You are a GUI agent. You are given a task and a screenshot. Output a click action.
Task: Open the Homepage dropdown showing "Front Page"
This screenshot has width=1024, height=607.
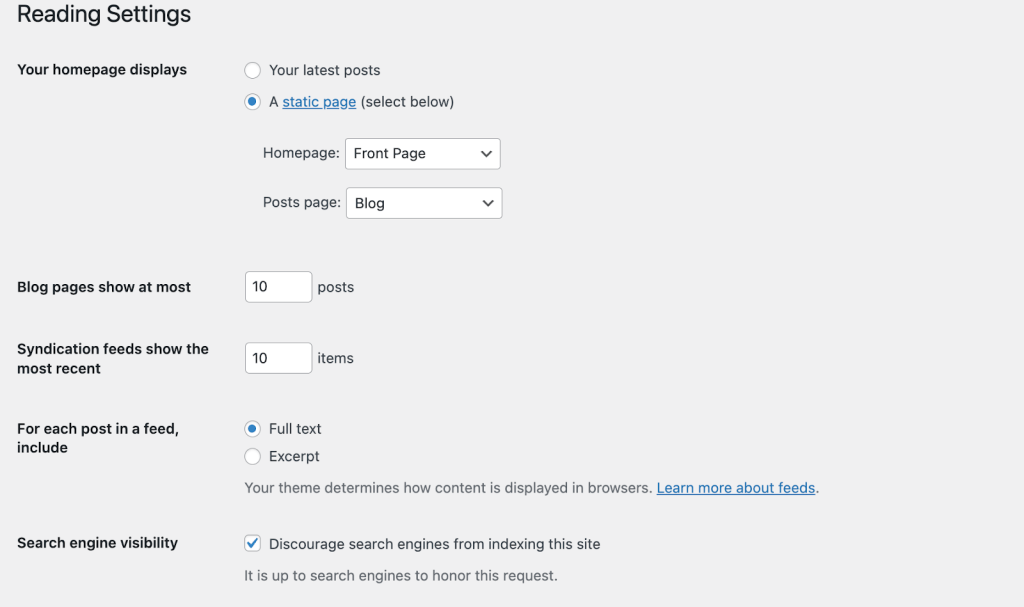click(422, 153)
